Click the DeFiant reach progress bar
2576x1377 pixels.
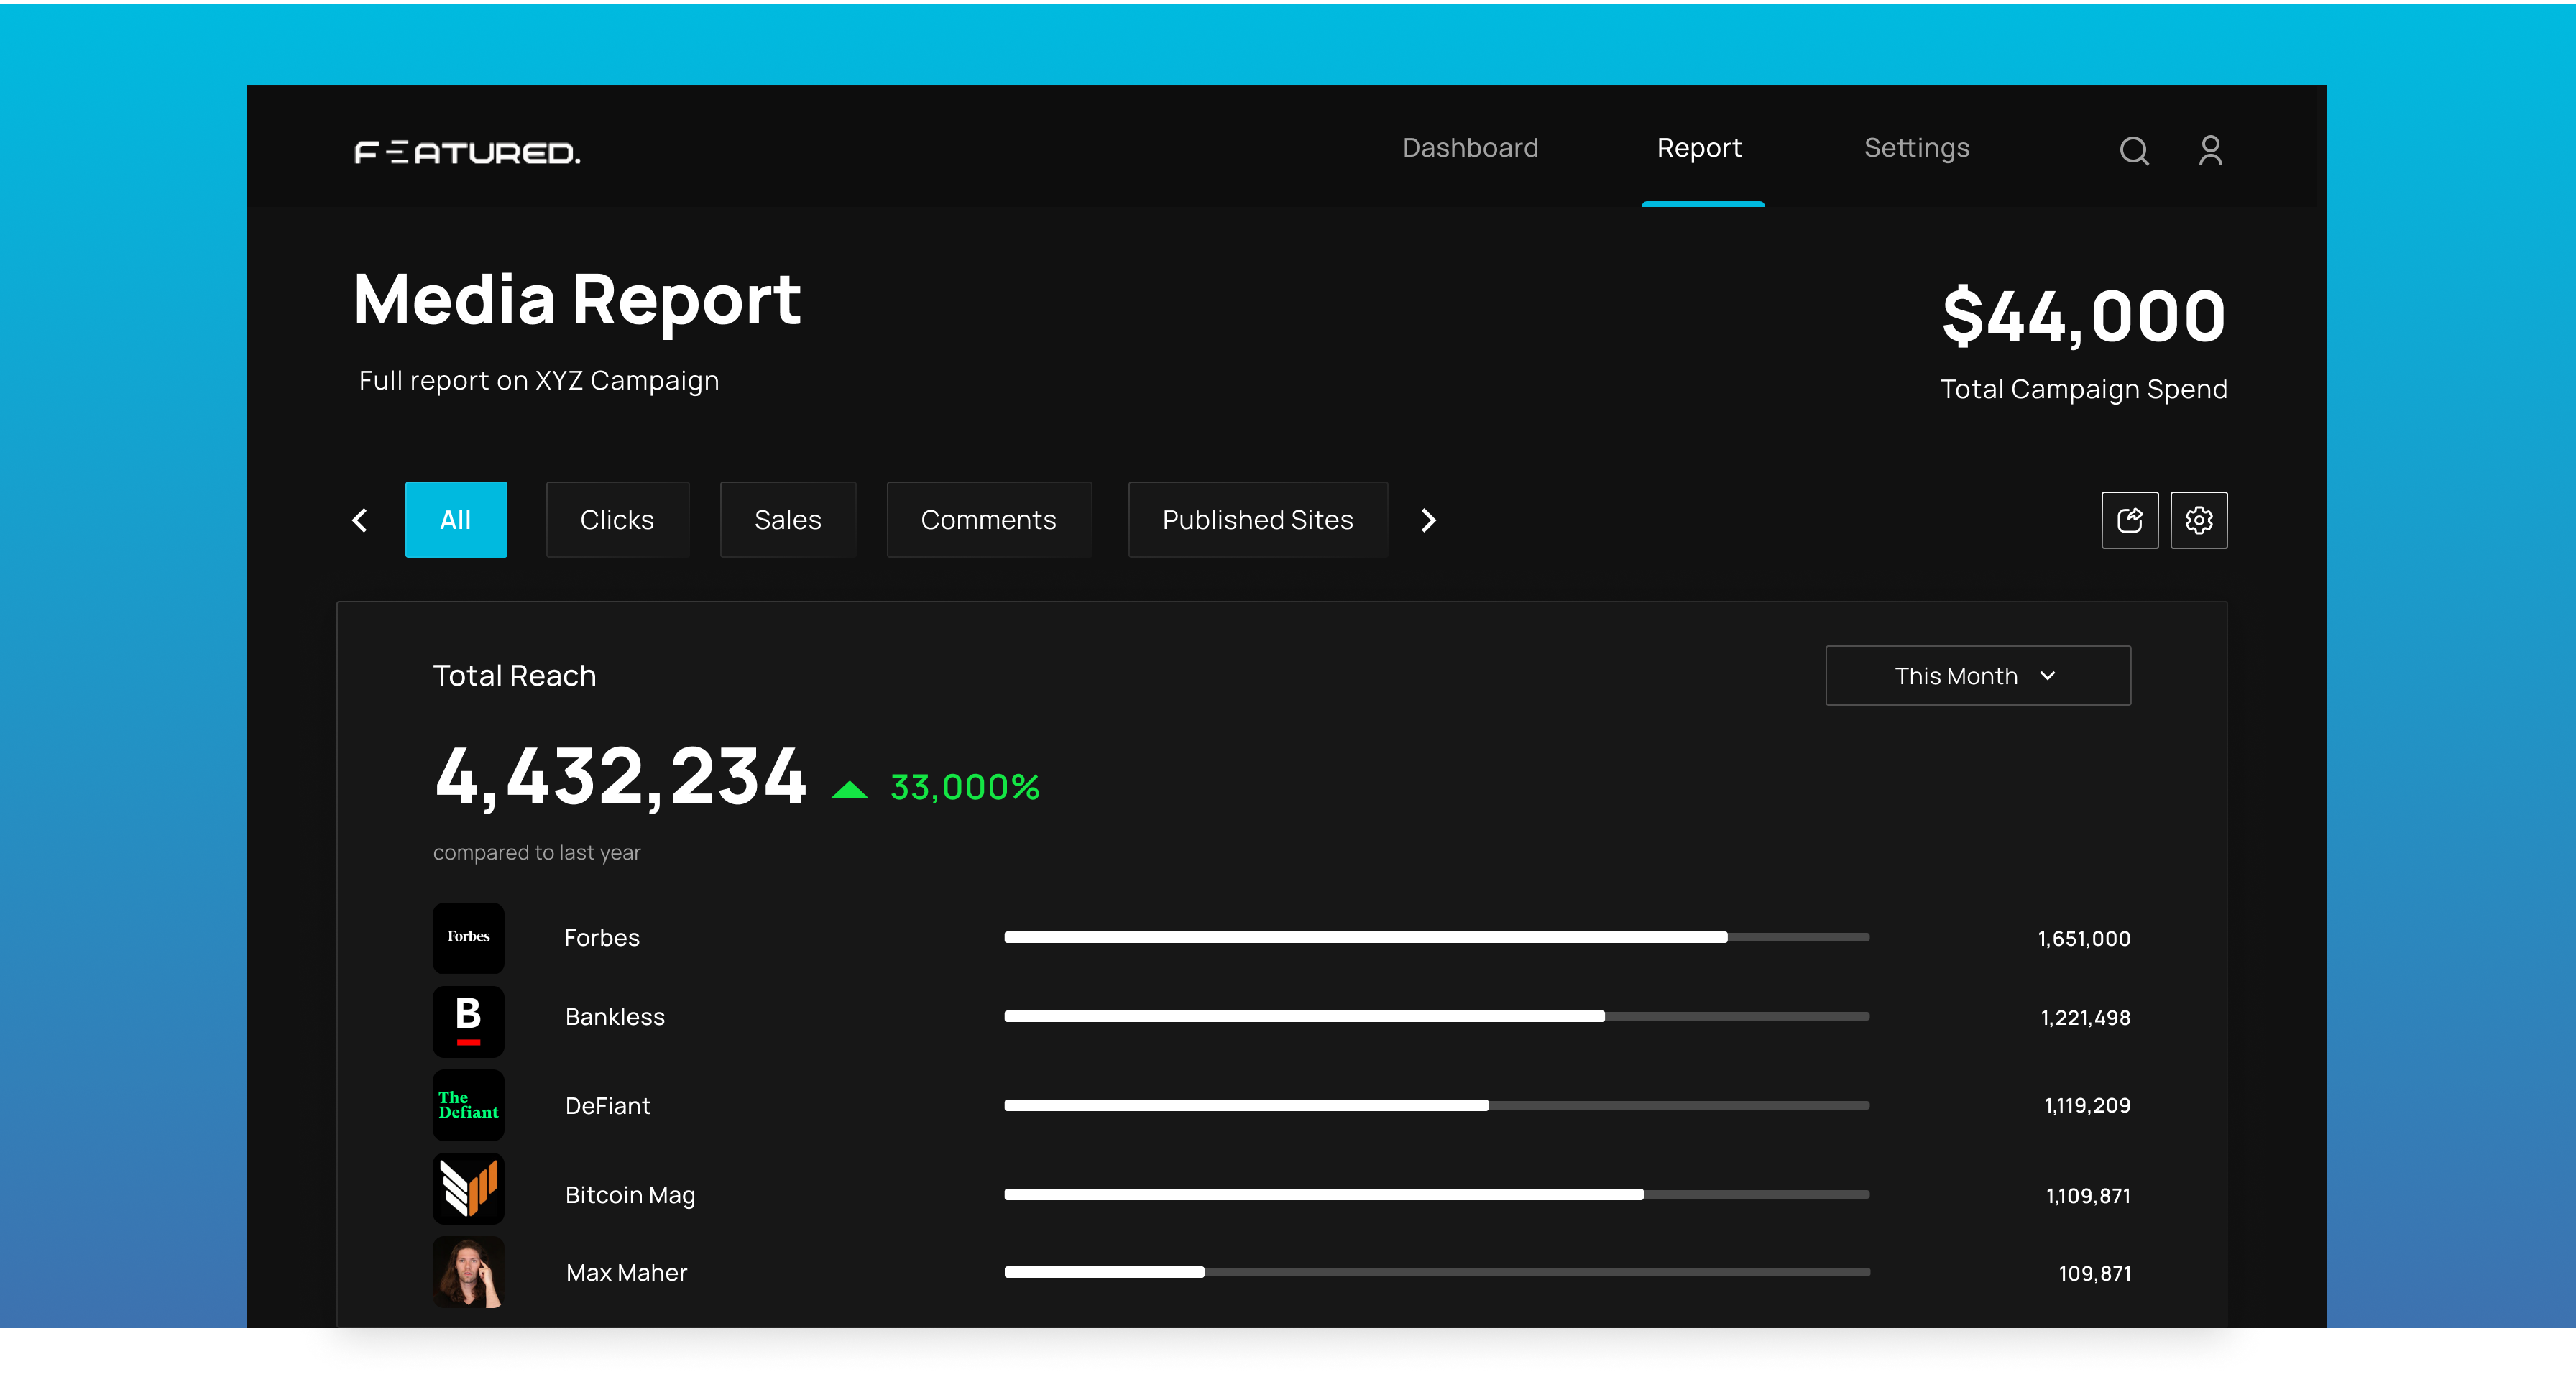click(1437, 1105)
